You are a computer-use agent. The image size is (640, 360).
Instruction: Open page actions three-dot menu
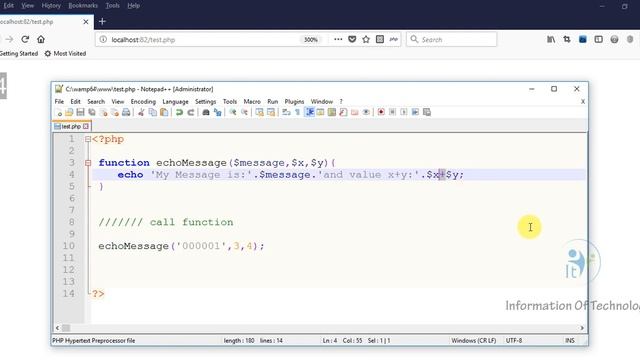click(338, 39)
